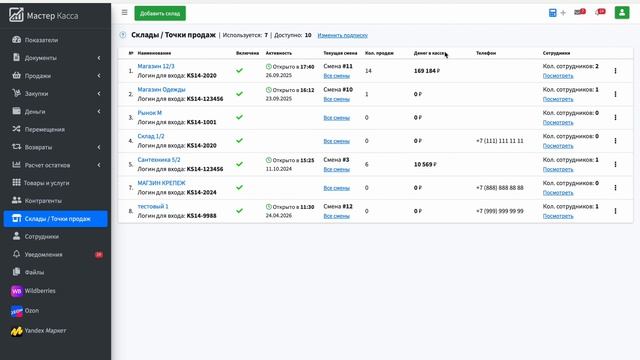Open Товары и услуги in the sidebar
This screenshot has height=360, width=640.
pyautogui.click(x=56, y=183)
